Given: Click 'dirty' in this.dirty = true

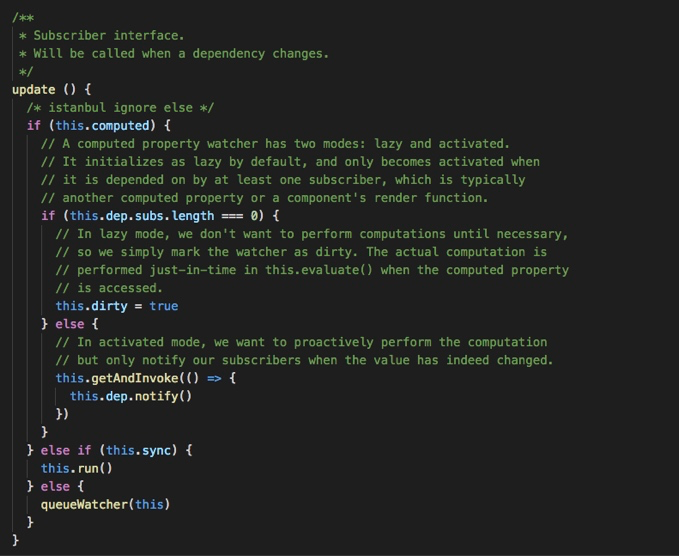Looking at the screenshot, I should pos(110,306).
